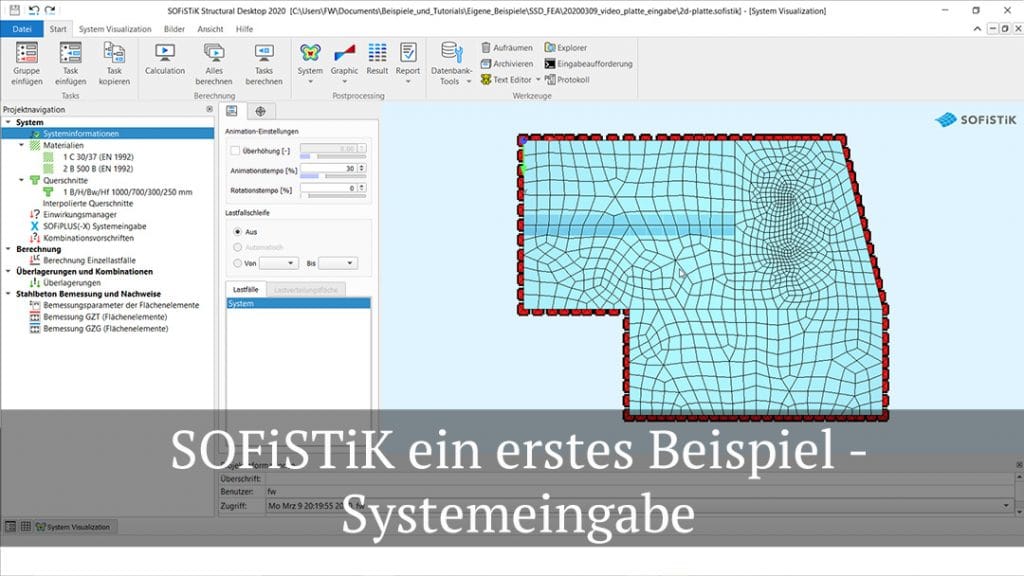Select the Von radio button

point(236,263)
